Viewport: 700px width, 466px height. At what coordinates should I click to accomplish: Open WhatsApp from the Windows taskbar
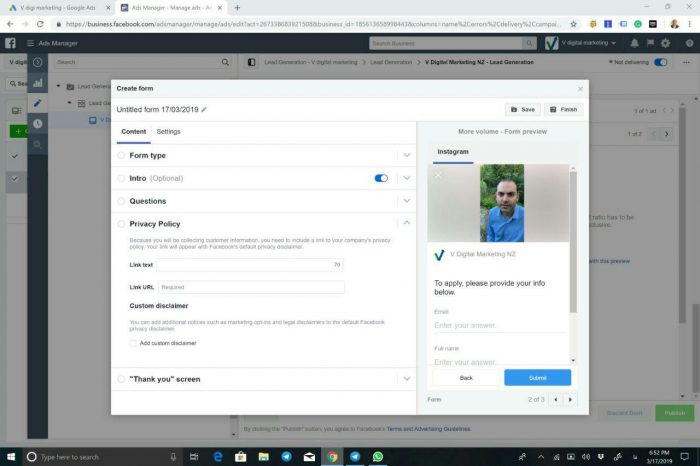point(378,456)
